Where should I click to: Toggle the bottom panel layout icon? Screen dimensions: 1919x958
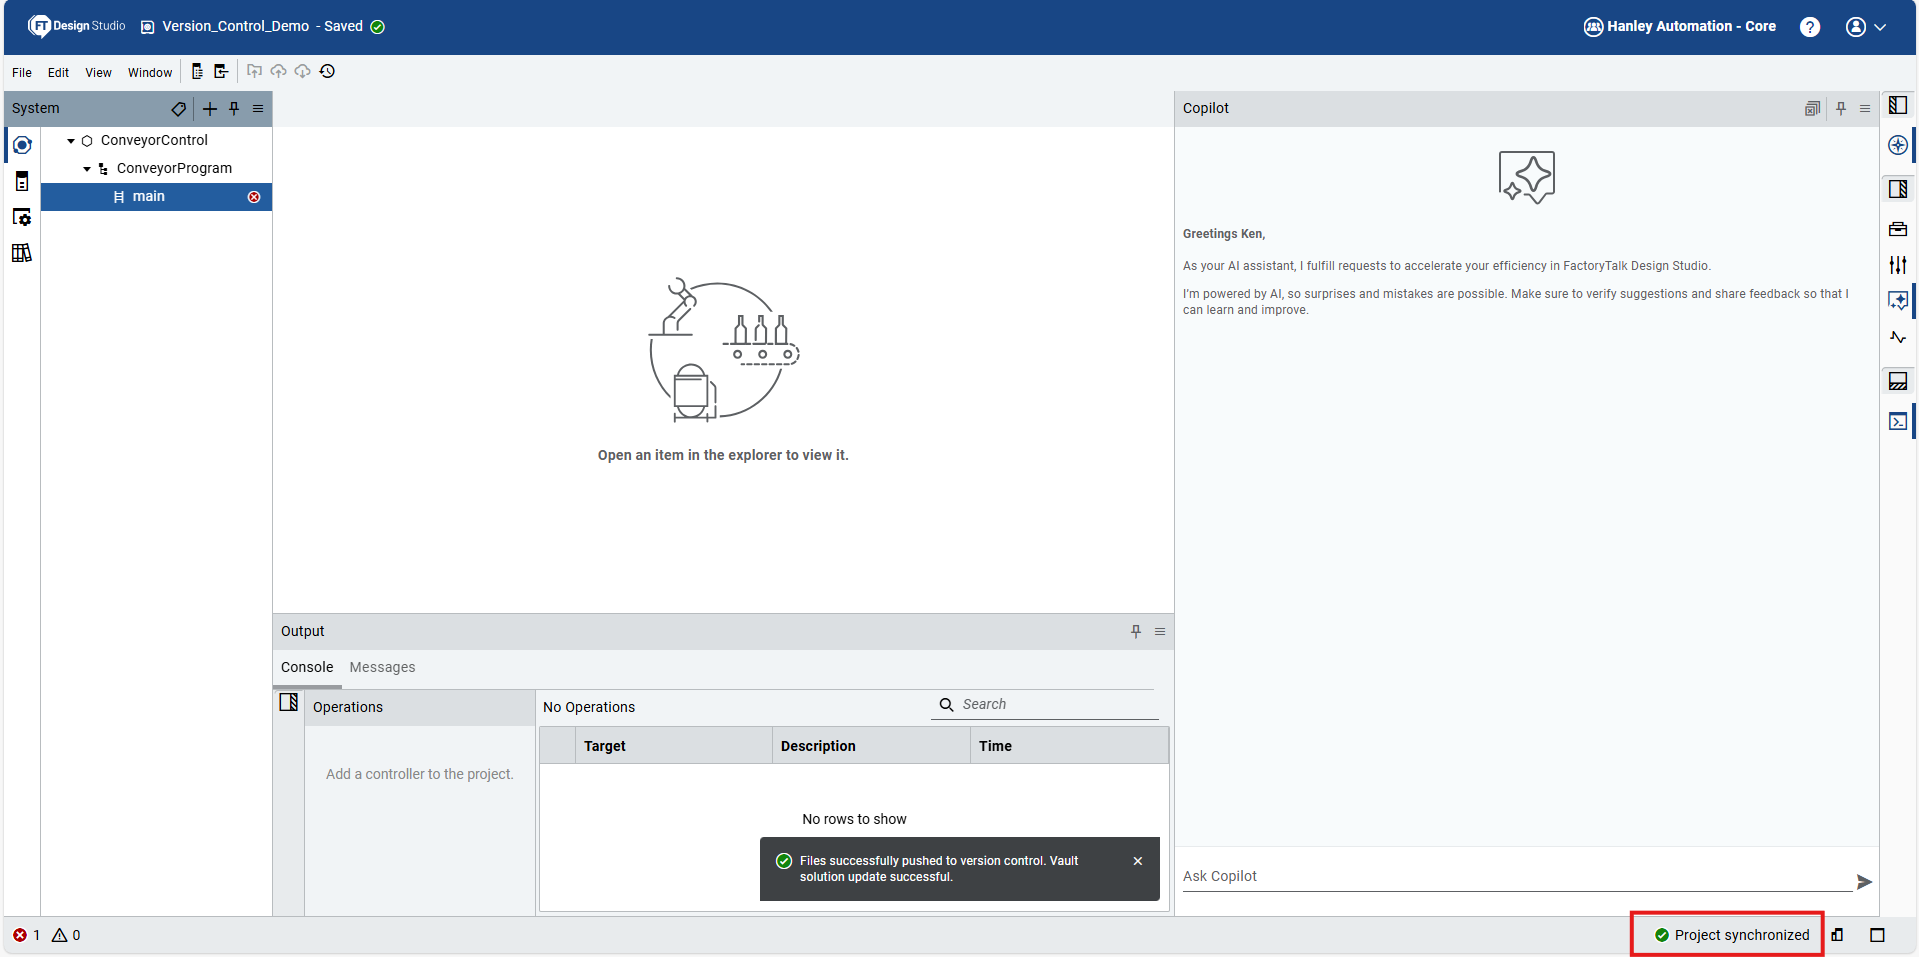(x=1898, y=381)
